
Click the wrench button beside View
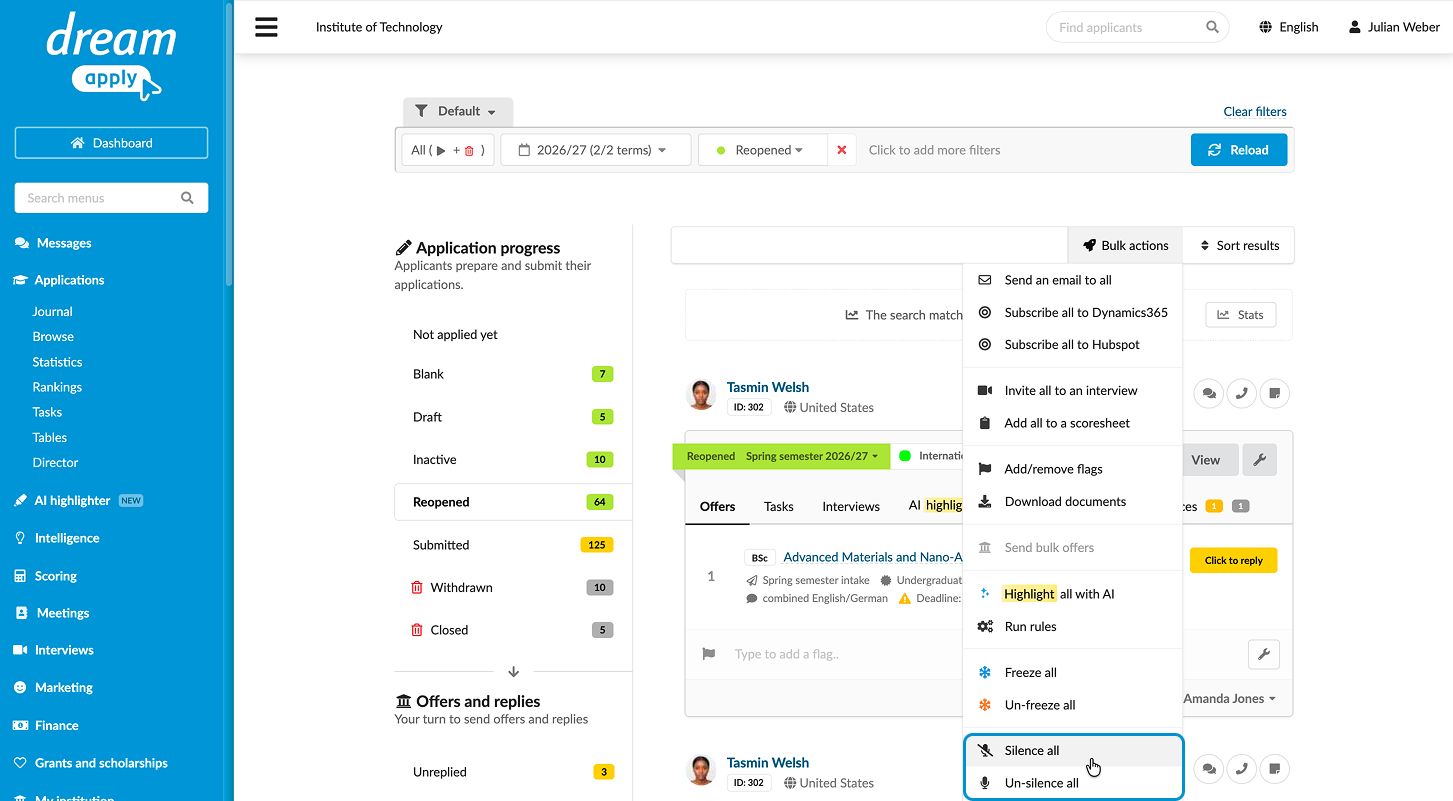pos(1260,460)
